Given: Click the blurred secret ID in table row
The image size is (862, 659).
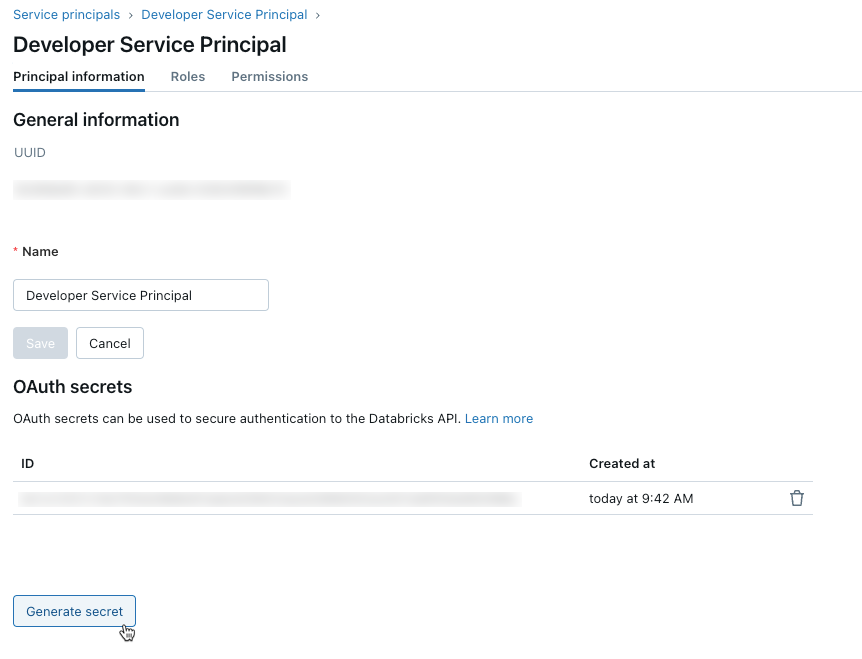Looking at the screenshot, I should point(268,498).
